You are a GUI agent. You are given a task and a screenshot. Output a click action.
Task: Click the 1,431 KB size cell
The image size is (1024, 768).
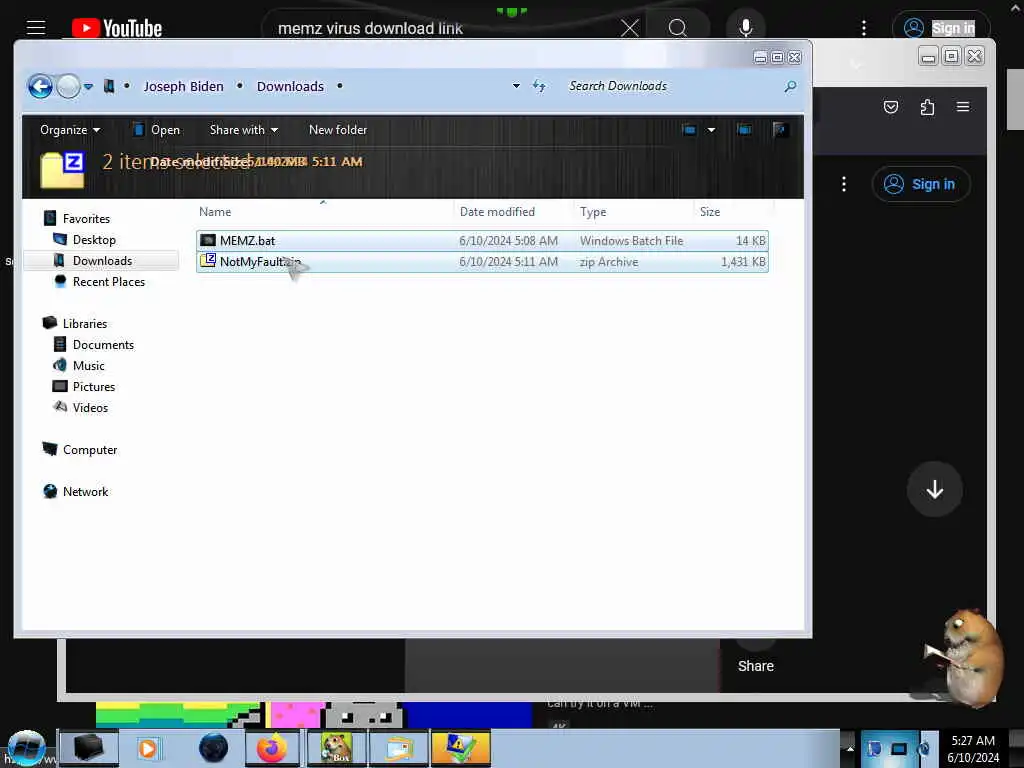pyautogui.click(x=743, y=262)
